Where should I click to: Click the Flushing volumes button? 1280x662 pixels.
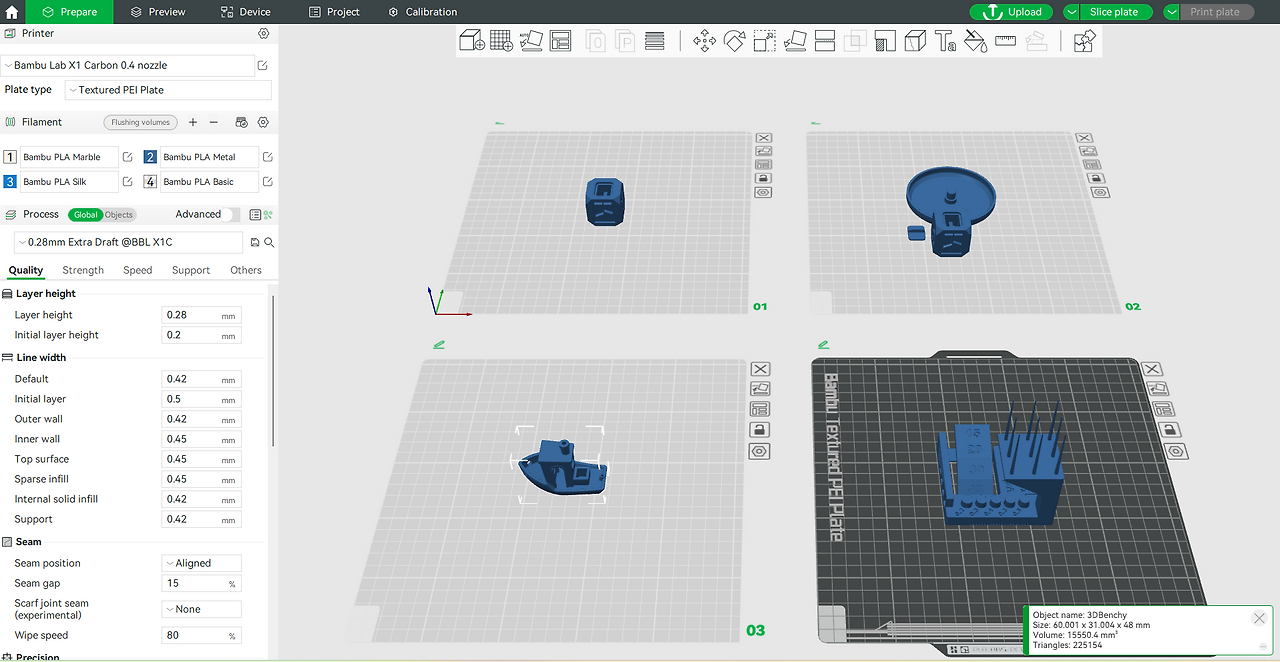click(140, 122)
